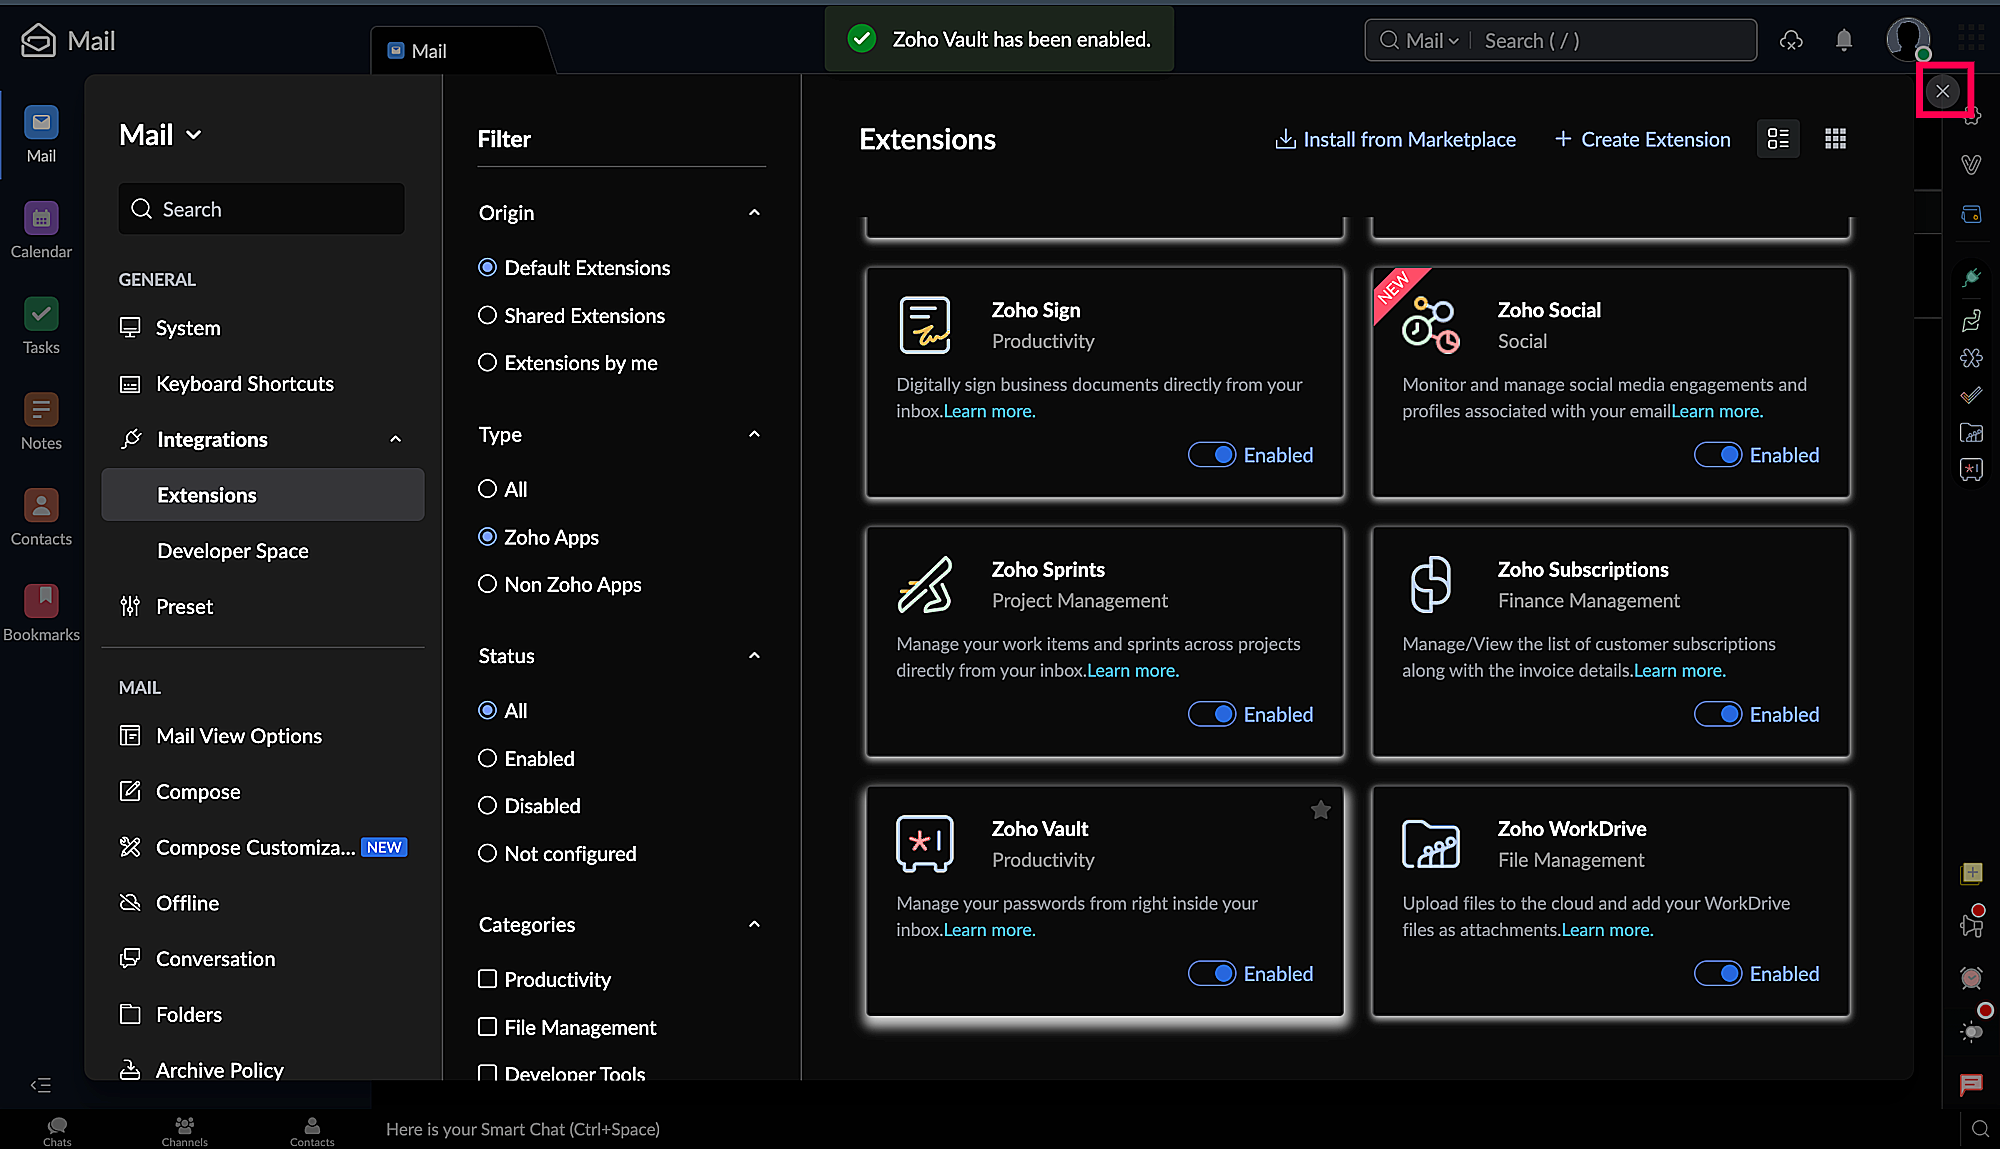Disable the Zoho WorkDrive extension toggle
Viewport: 2000px width, 1149px height.
pyautogui.click(x=1718, y=973)
